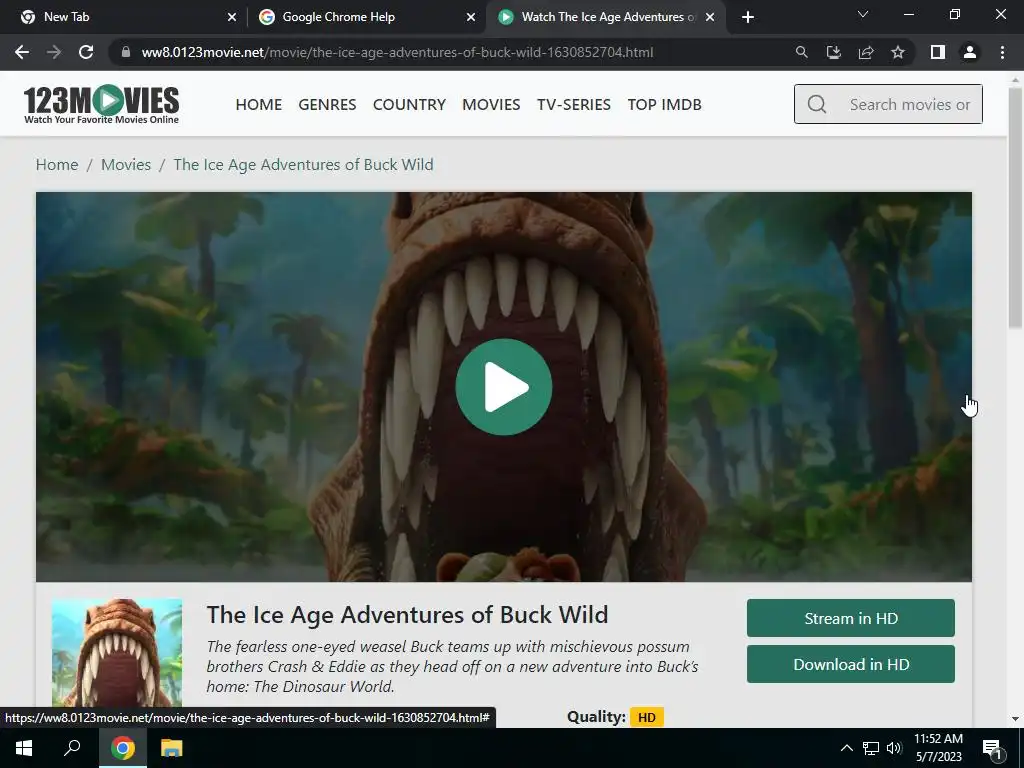Show hidden system tray icons
Screen dimensions: 1024x768
point(846,748)
